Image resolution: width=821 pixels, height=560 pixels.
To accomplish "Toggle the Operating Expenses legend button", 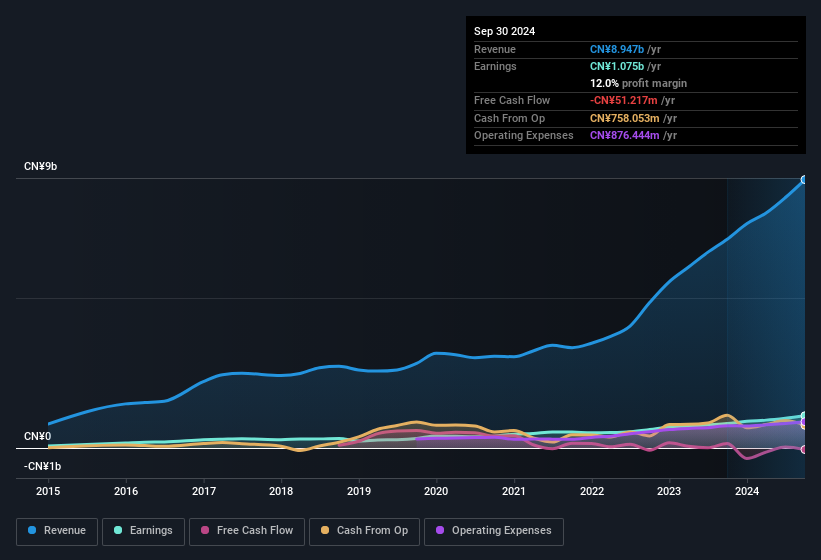I will click(494, 532).
